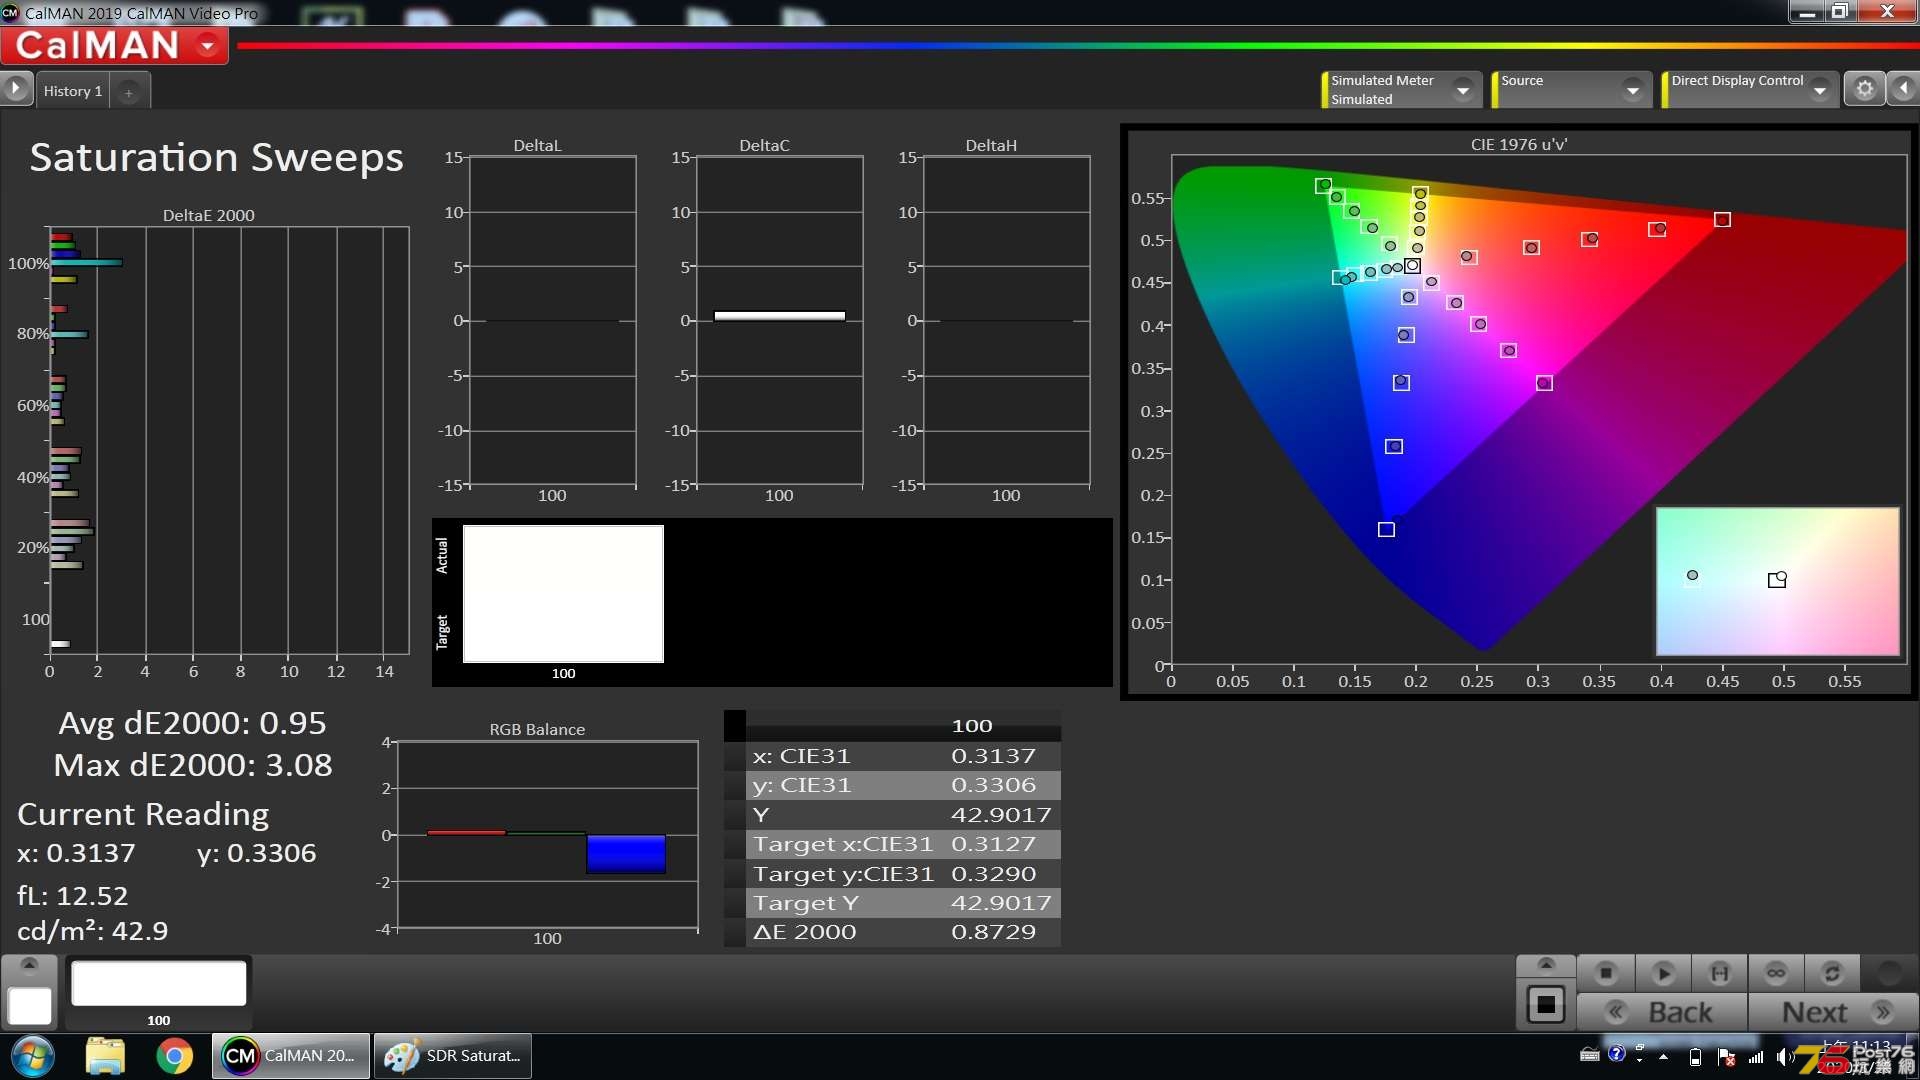Screen dimensions: 1920x1080
Task: Switch to the History 1 tab
Action: [x=72, y=91]
